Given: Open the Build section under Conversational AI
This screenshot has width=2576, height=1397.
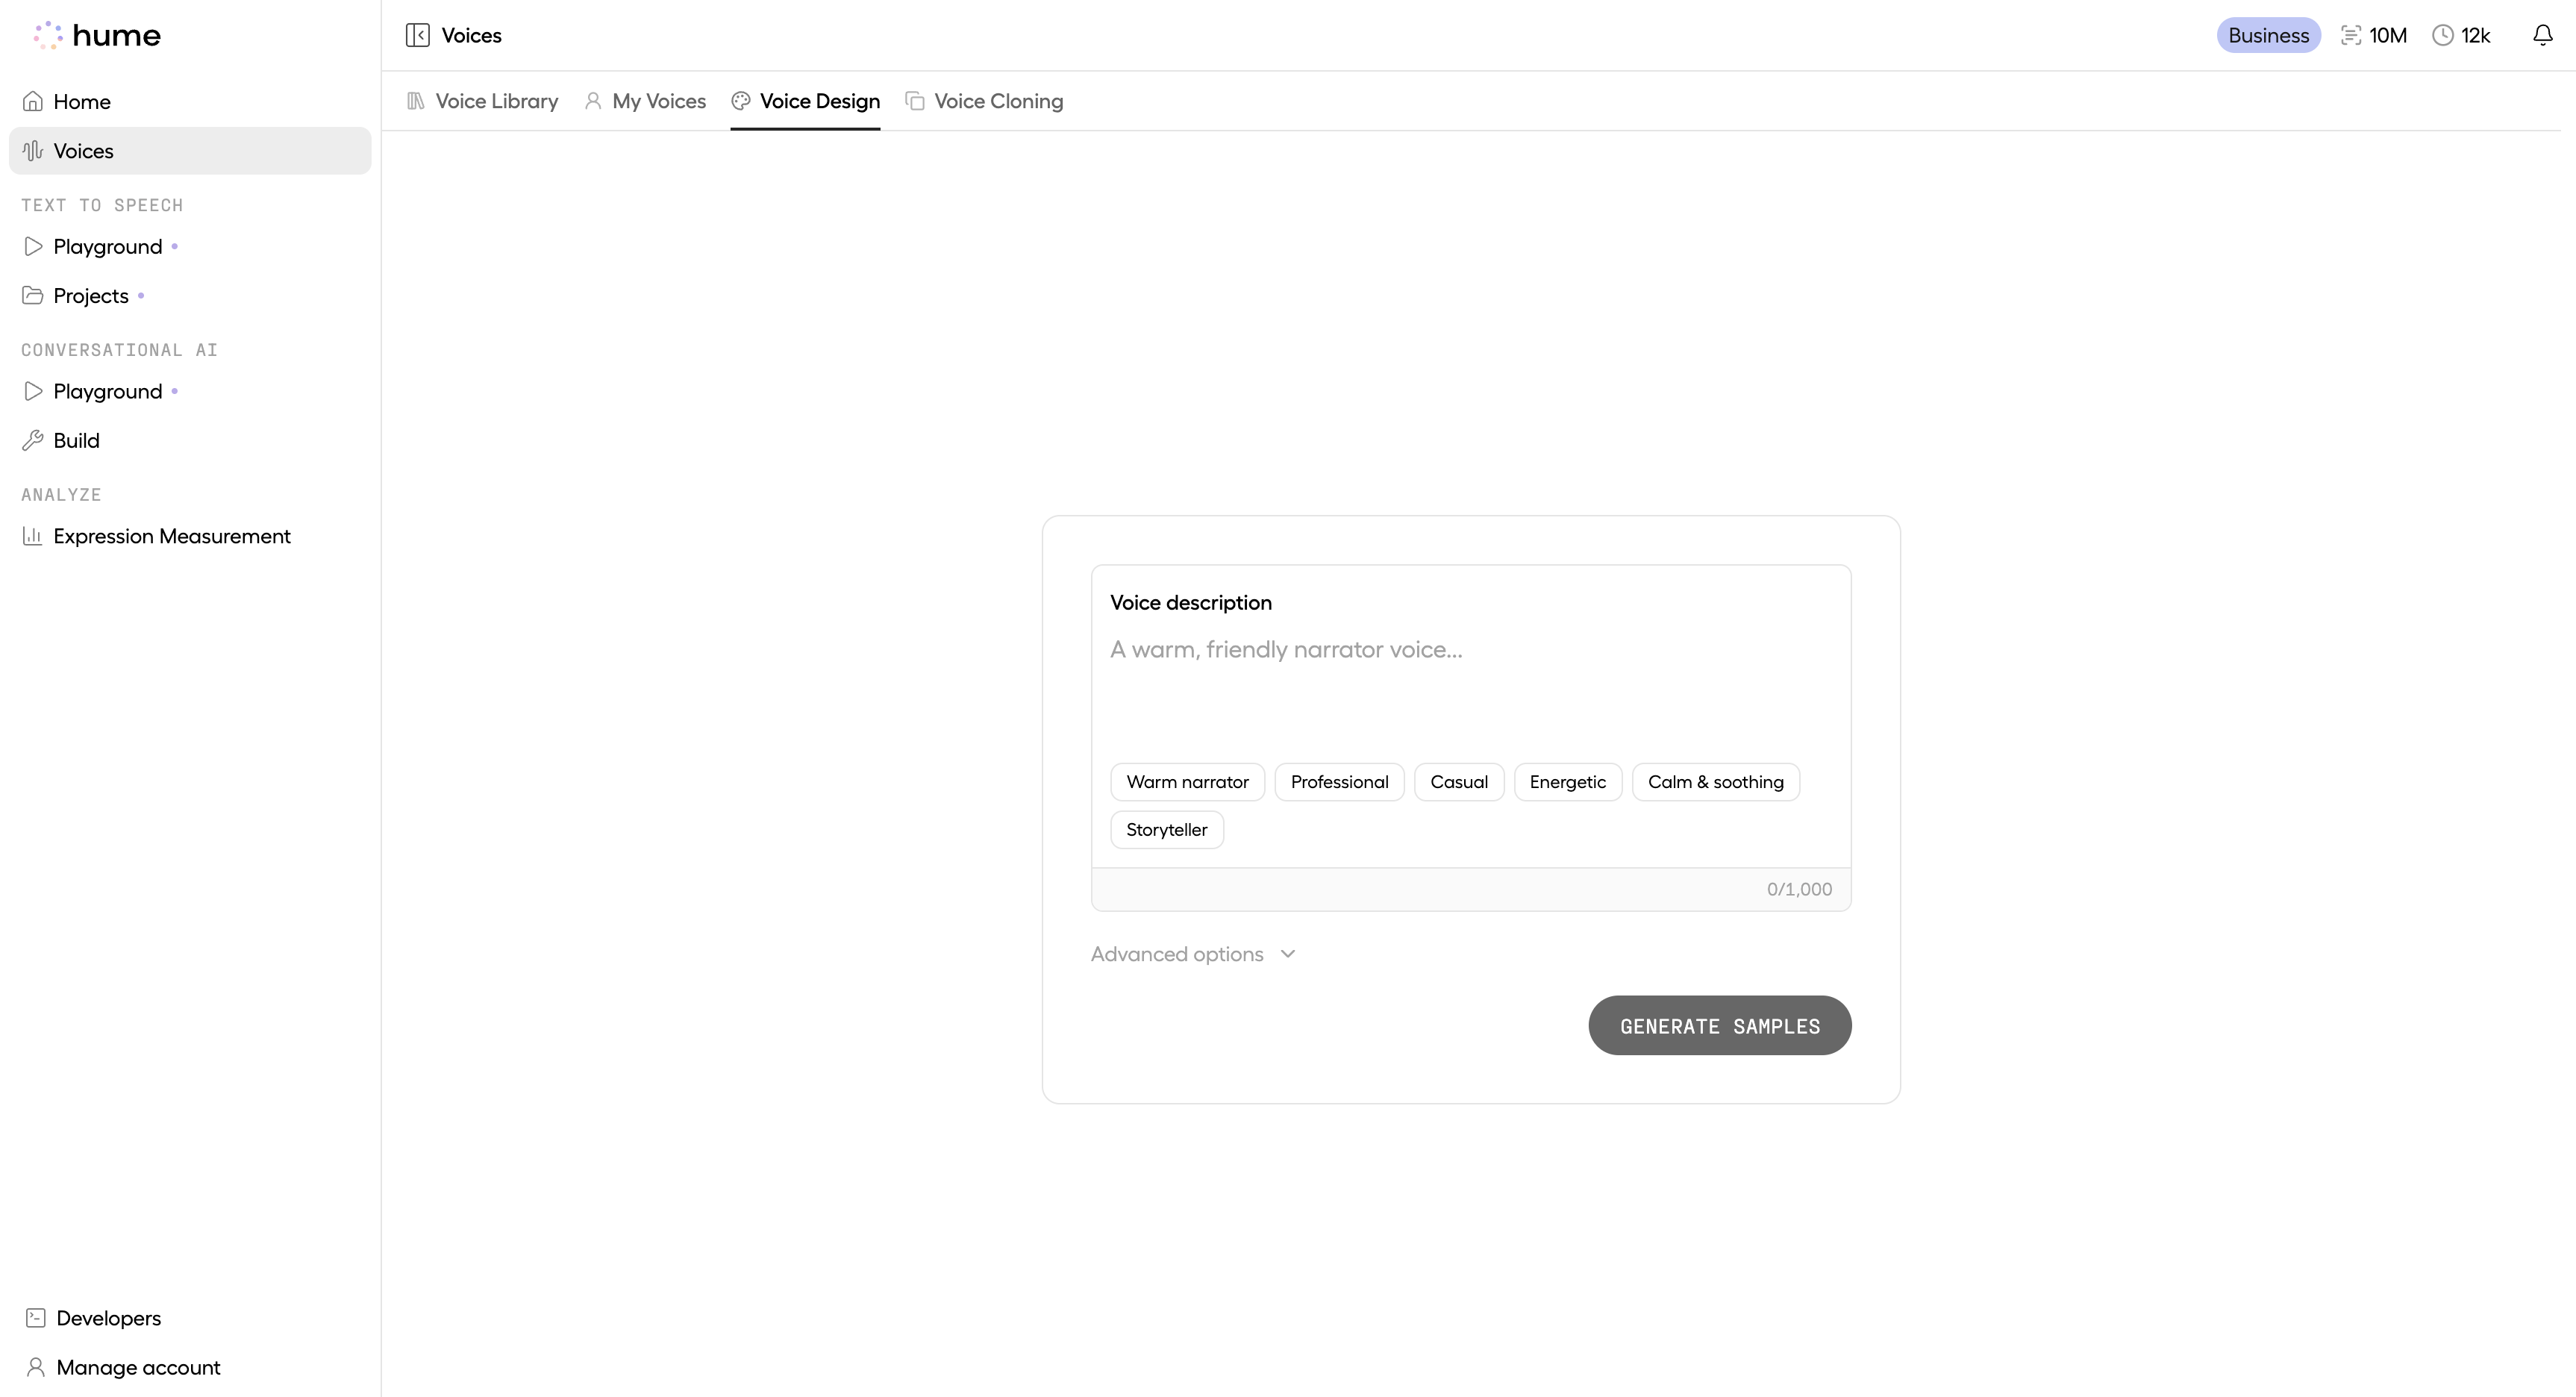Looking at the screenshot, I should (x=76, y=440).
